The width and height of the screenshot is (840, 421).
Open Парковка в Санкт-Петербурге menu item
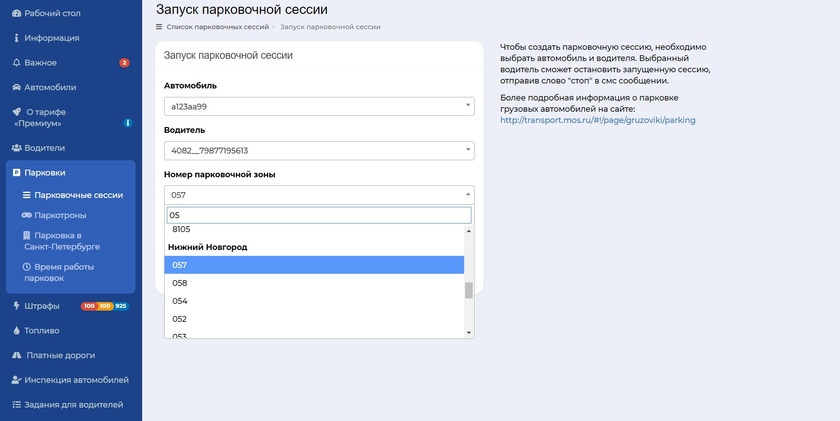tap(66, 240)
